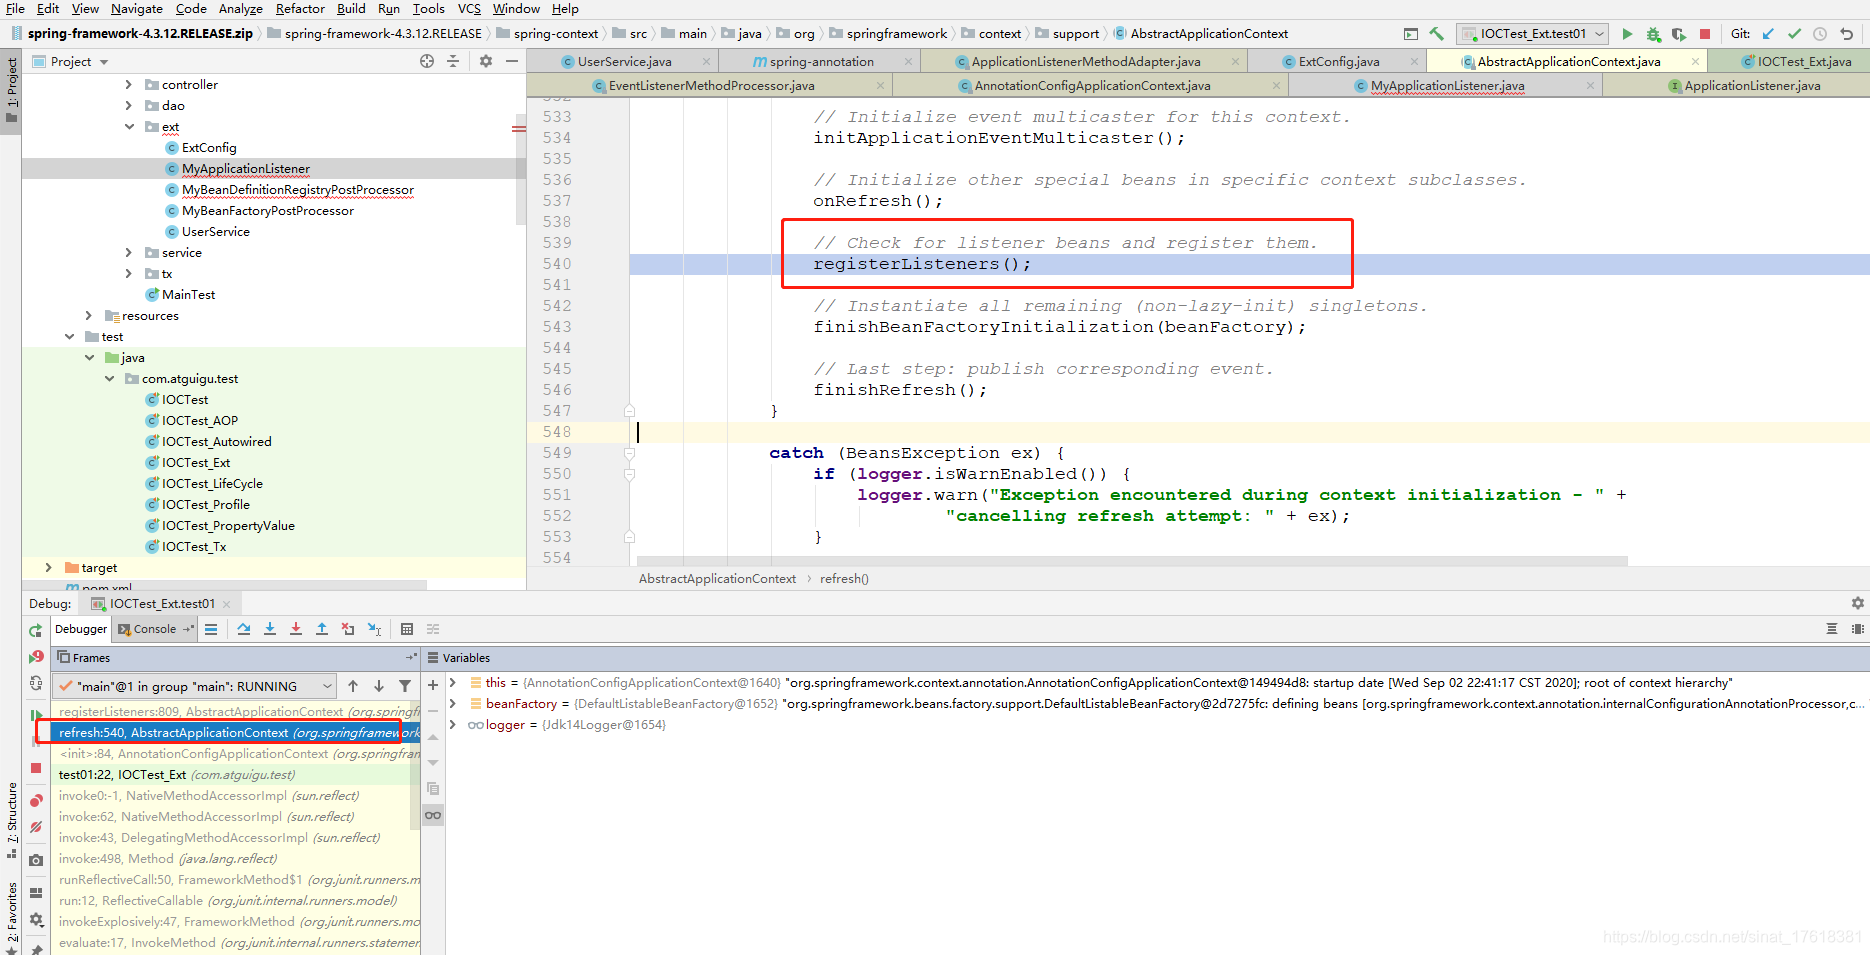
Task: Update project using Git blue arrow icon
Action: tap(1768, 34)
